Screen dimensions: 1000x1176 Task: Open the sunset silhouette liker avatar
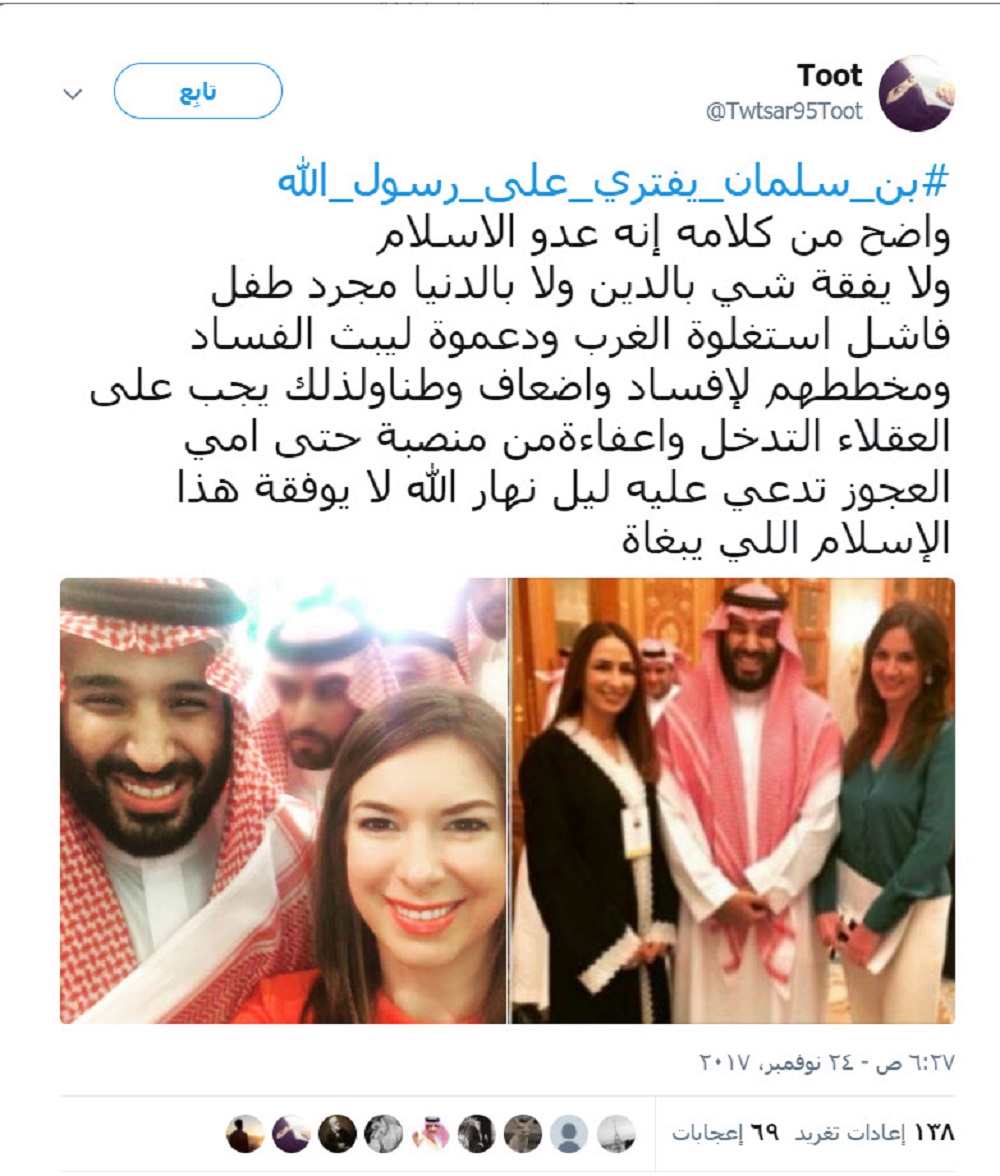click(245, 1133)
